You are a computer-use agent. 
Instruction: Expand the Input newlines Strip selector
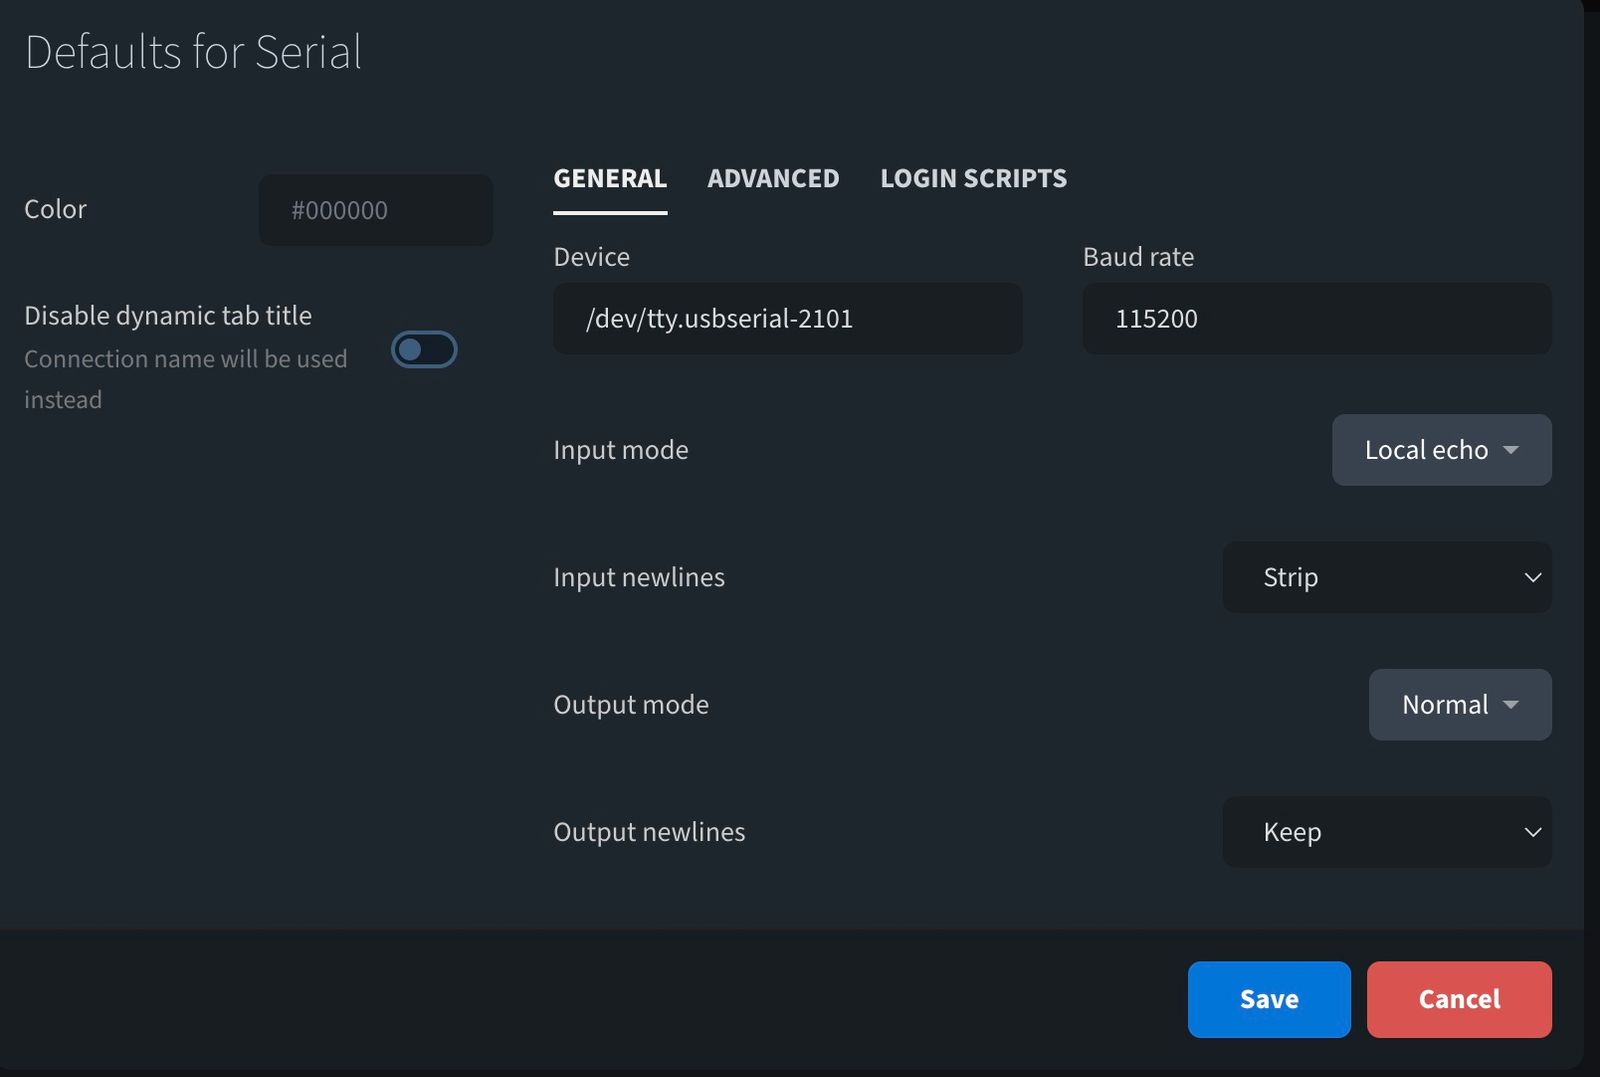pyautogui.click(x=1386, y=578)
